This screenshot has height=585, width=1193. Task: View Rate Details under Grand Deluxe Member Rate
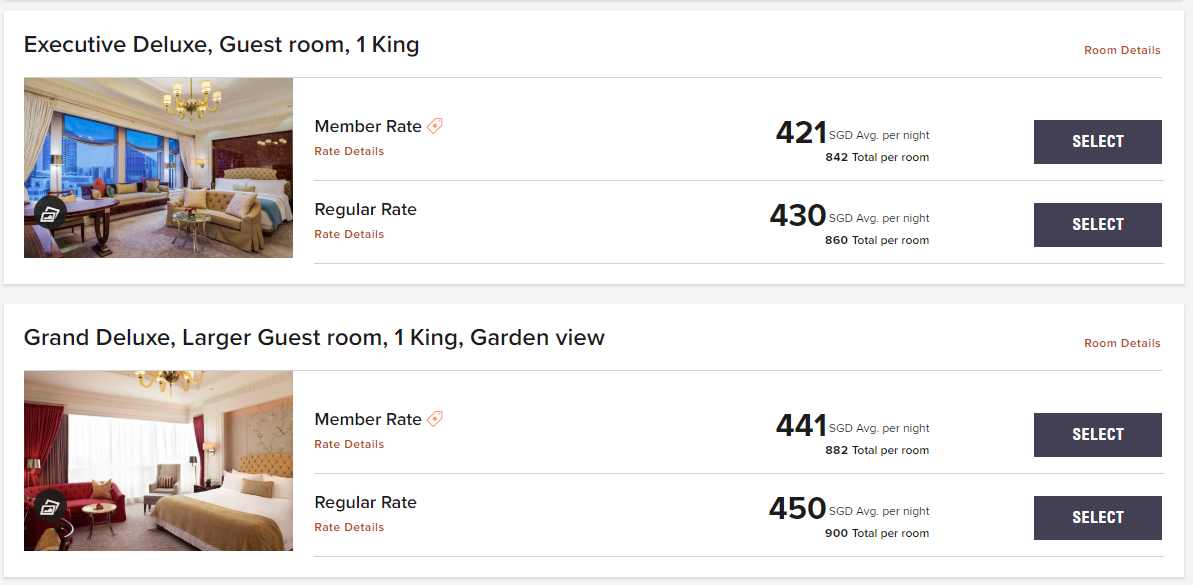pos(349,445)
